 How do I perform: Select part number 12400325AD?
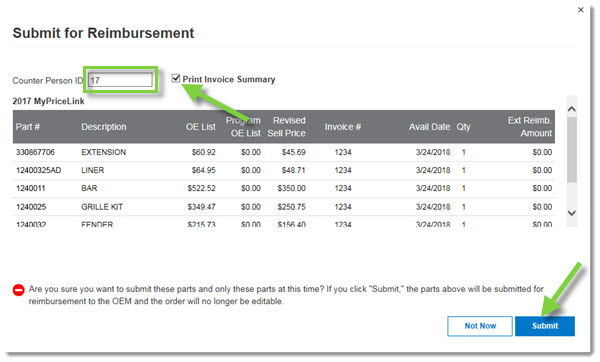pos(38,170)
